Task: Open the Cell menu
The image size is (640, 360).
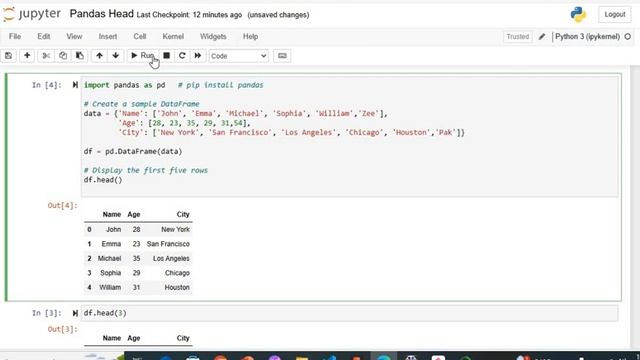Action: coord(140,37)
